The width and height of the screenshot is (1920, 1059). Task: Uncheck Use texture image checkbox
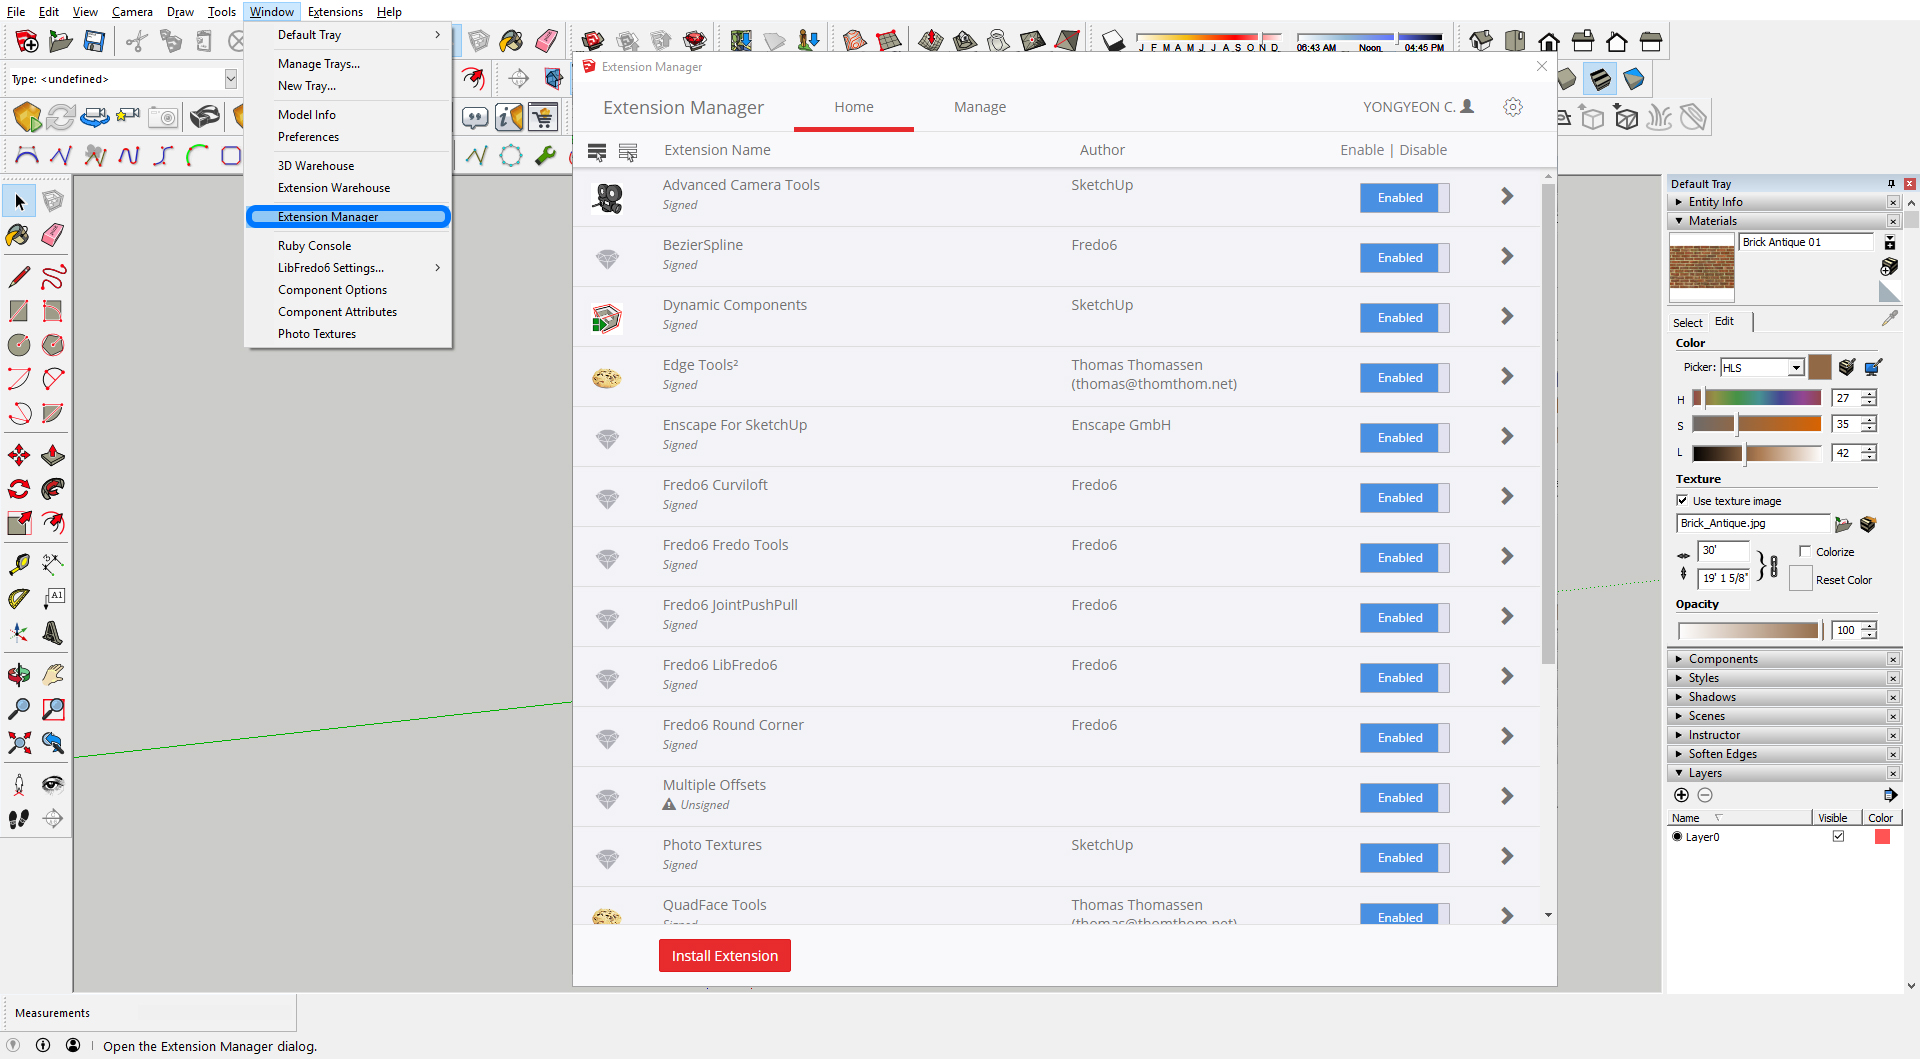(1682, 500)
